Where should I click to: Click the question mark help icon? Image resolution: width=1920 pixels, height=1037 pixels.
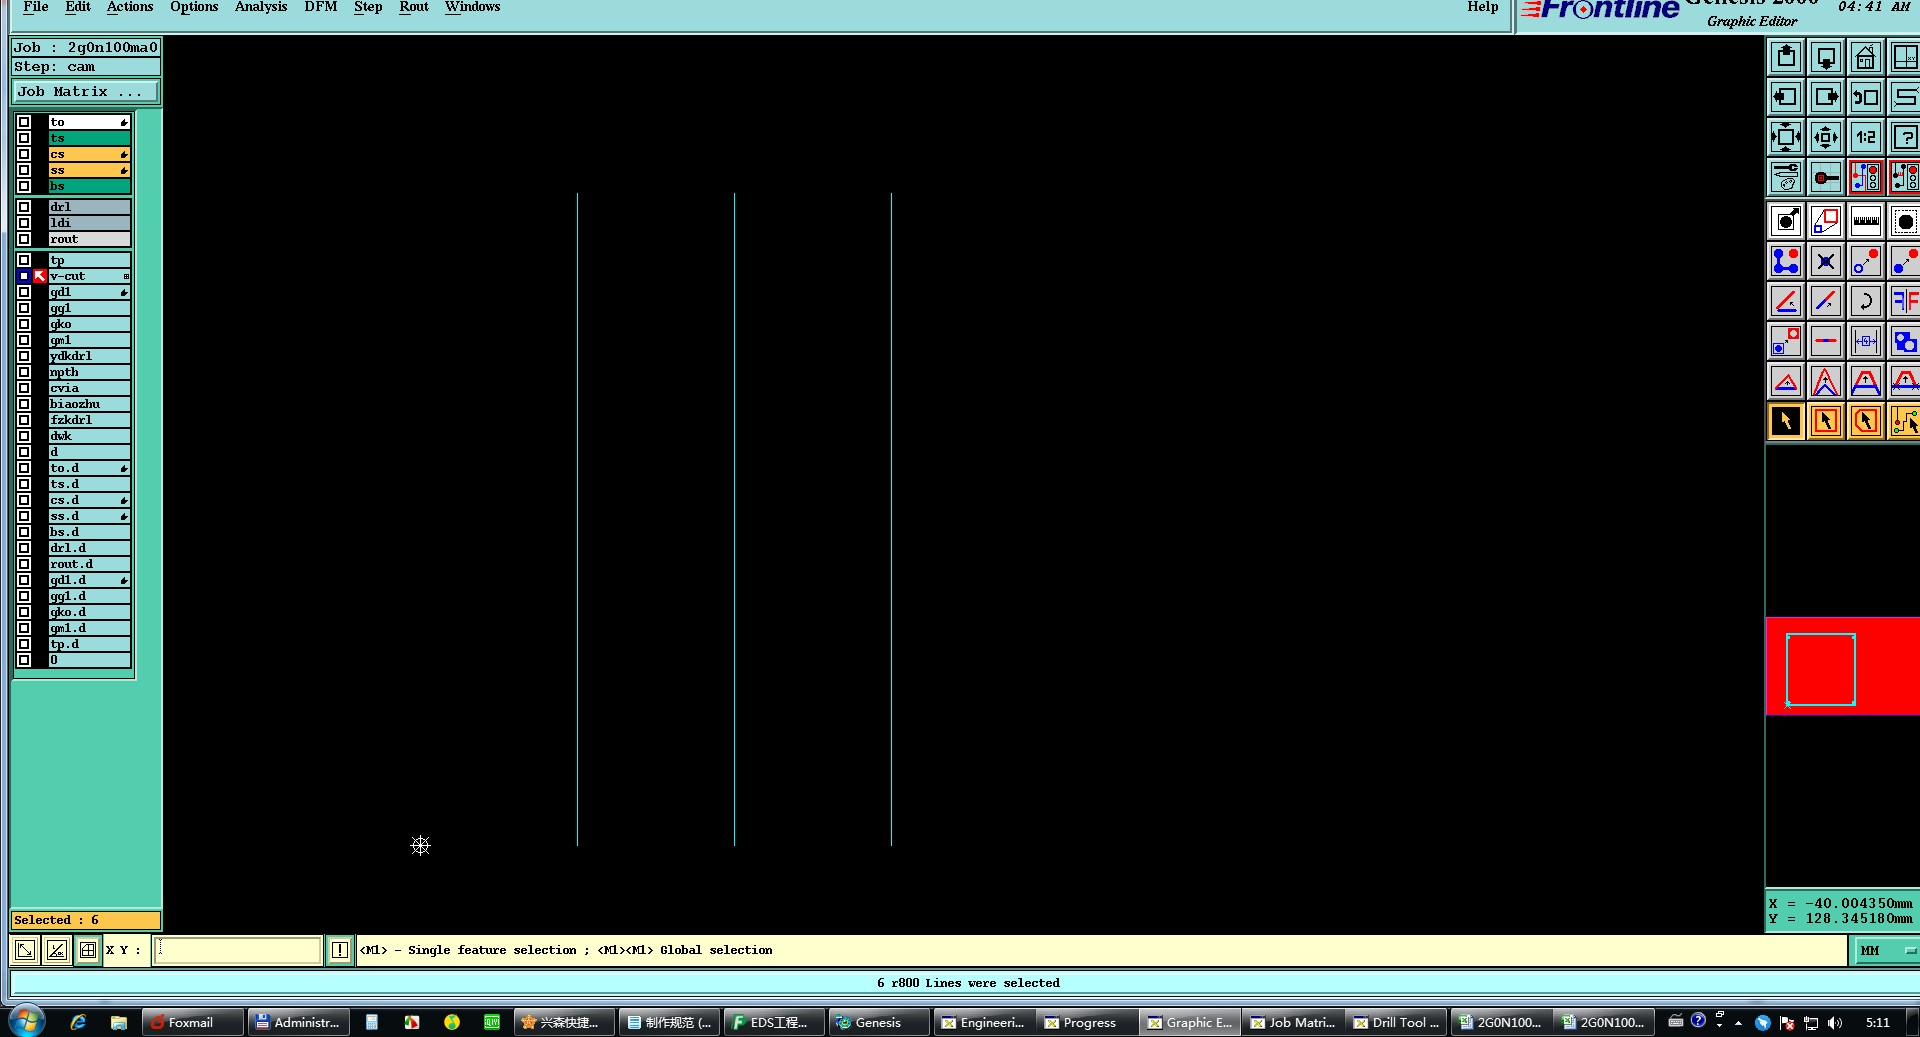click(1905, 138)
